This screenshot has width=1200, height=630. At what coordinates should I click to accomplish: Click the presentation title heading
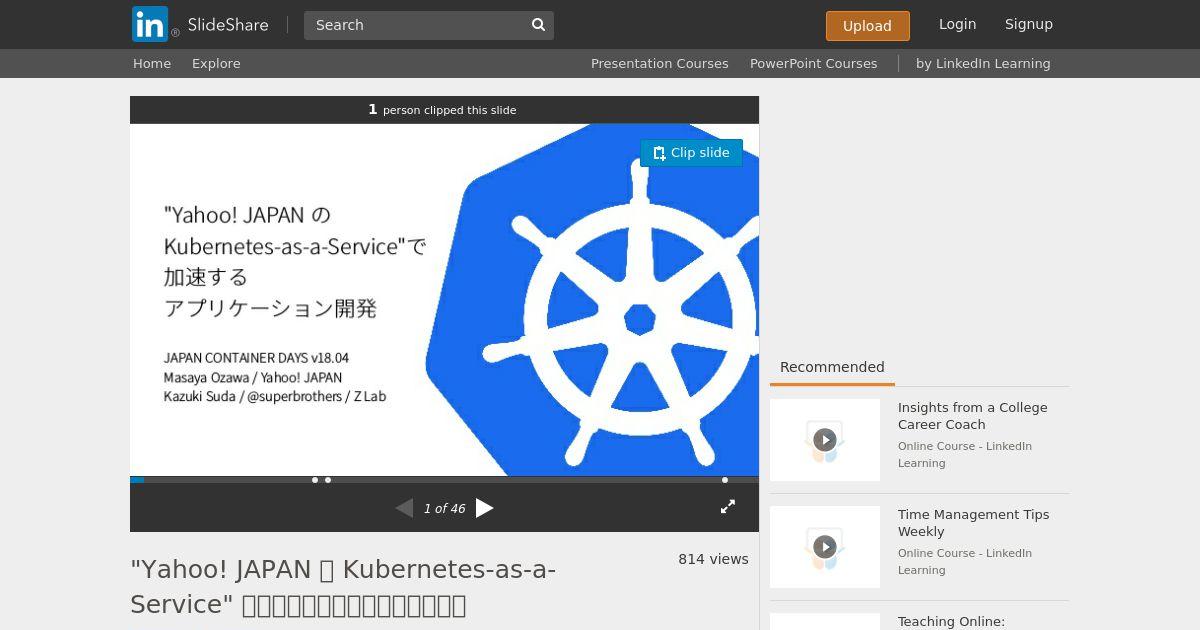click(x=343, y=587)
